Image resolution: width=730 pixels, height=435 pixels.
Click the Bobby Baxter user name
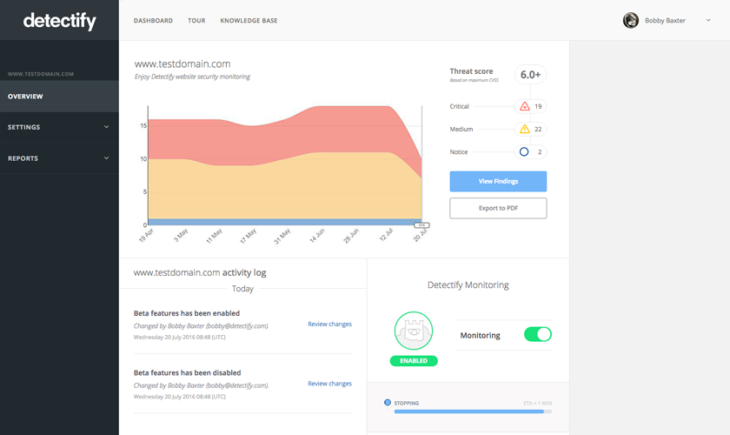tap(665, 20)
